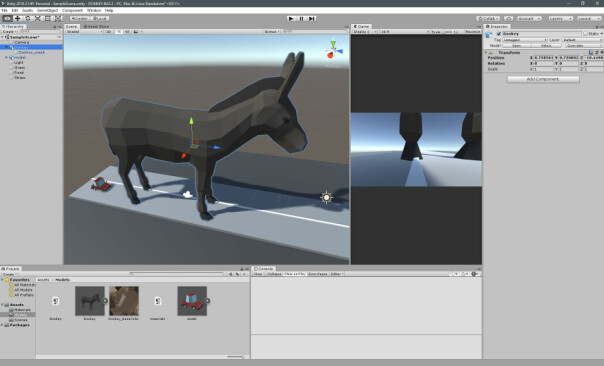Image resolution: width=604 pixels, height=366 pixels.
Task: Toggle scene audio icon in Scene toolbar
Action: click(x=127, y=32)
